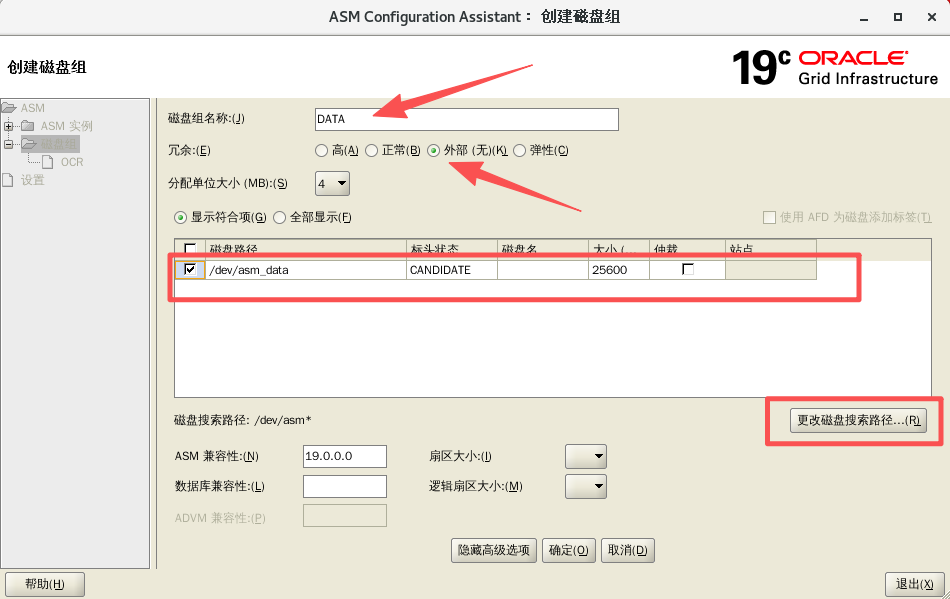The image size is (950, 599).
Task: Click the 设置 page icon
Action: tap(7, 180)
